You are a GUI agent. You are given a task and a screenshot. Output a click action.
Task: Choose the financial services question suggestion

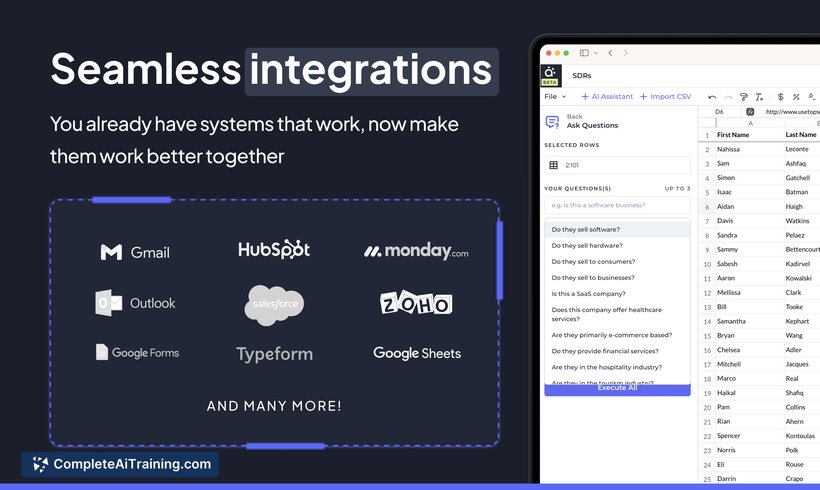(617, 351)
